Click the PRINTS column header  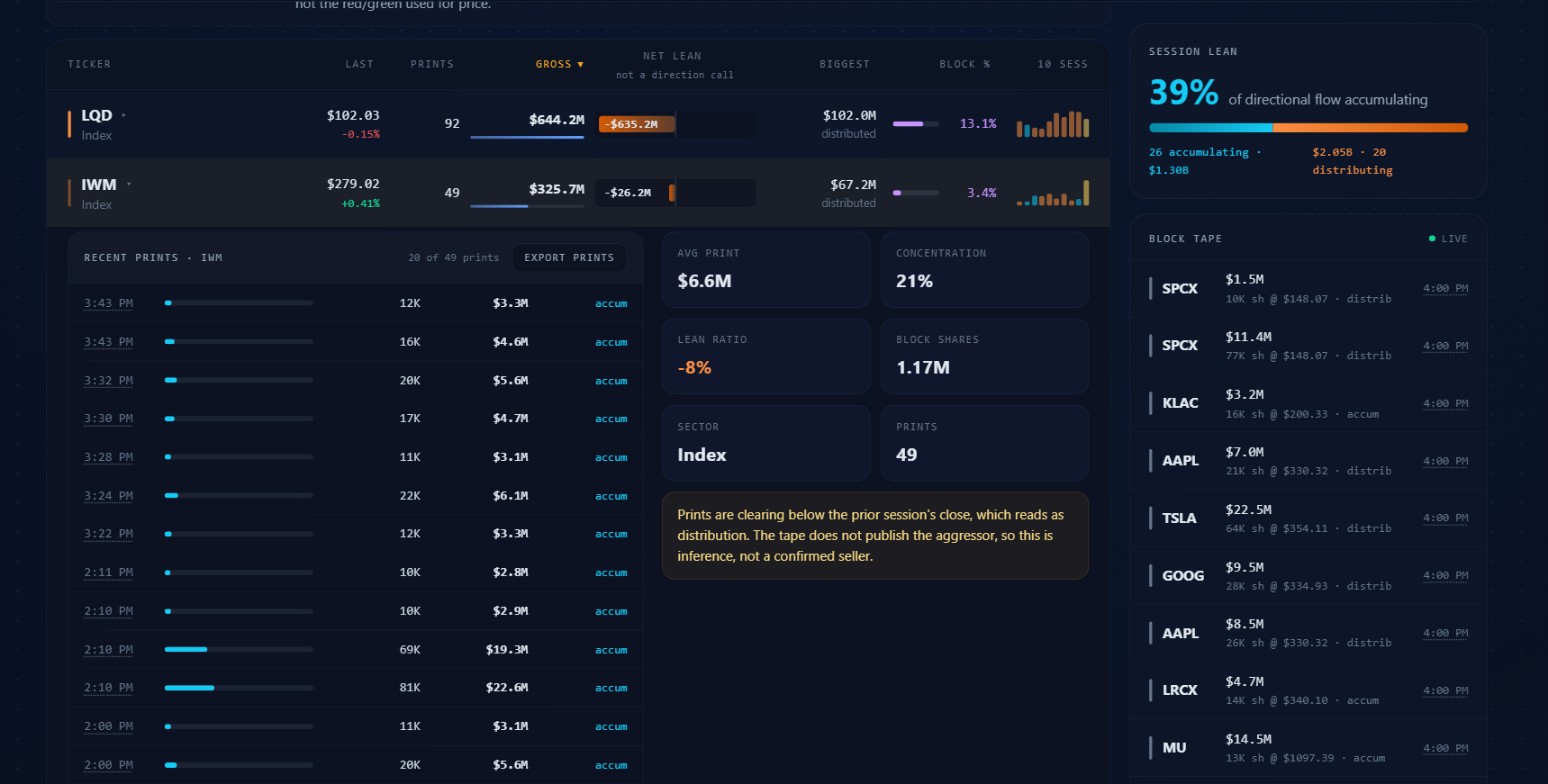point(432,64)
